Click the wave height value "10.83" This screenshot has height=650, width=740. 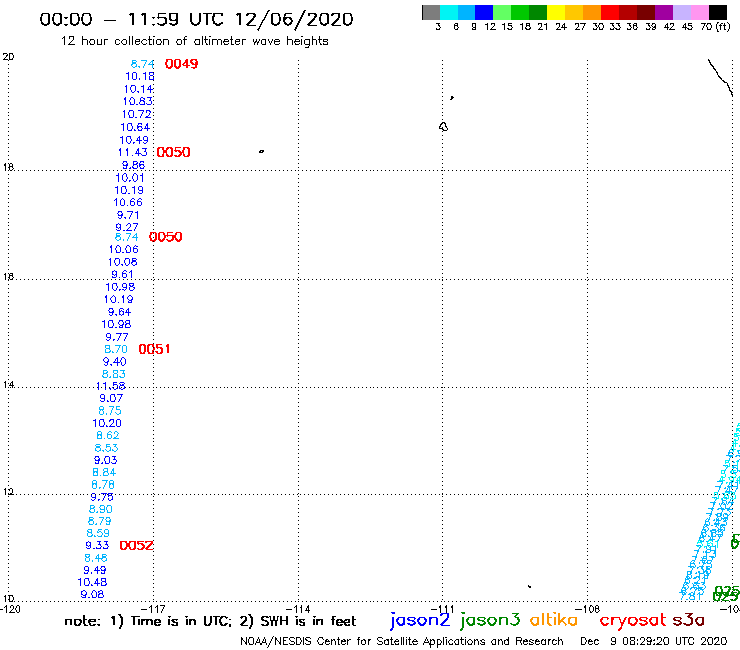pyautogui.click(x=138, y=101)
